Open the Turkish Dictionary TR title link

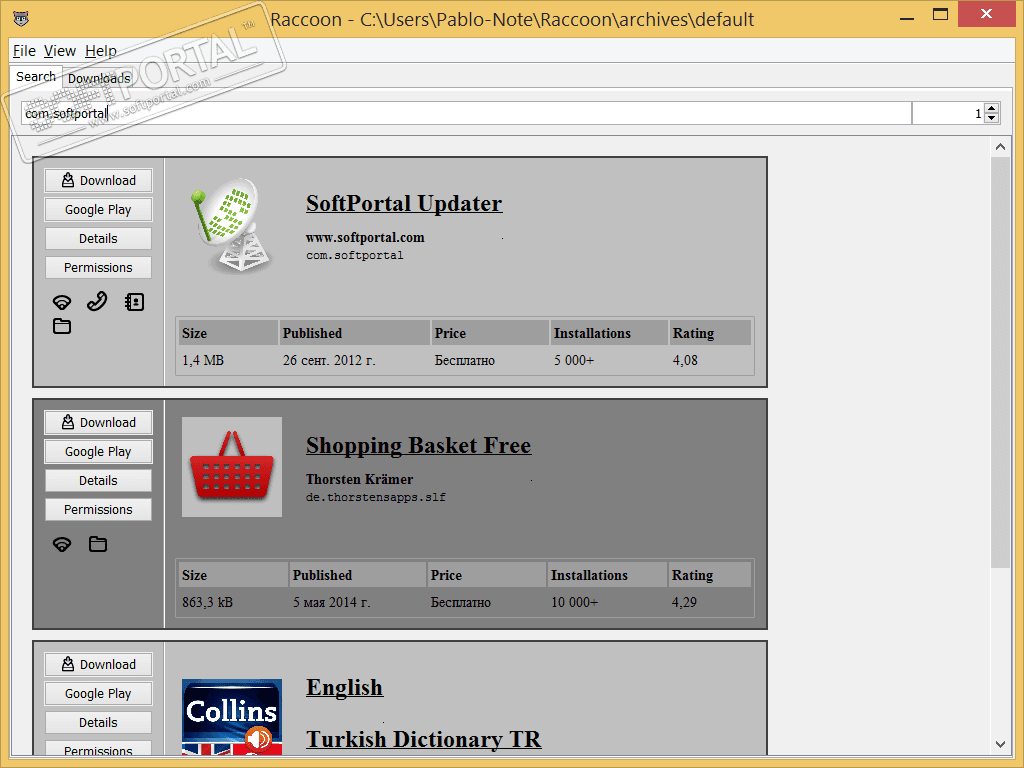pyautogui.click(x=424, y=739)
